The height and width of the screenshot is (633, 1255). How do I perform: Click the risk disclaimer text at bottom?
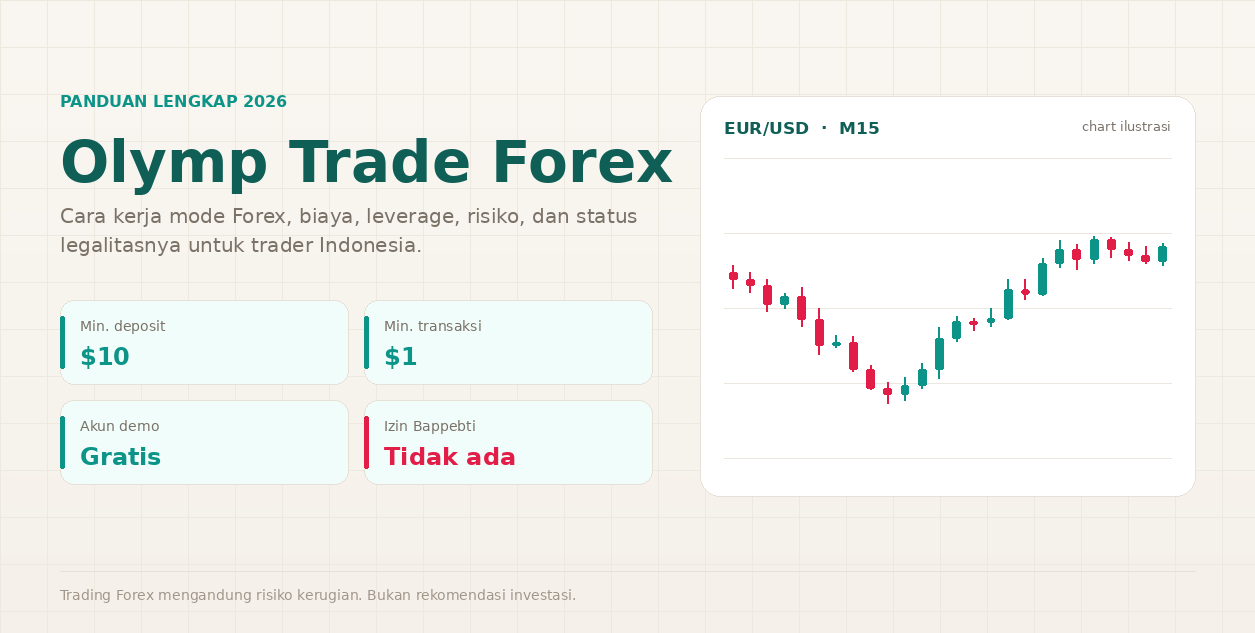coord(318,595)
